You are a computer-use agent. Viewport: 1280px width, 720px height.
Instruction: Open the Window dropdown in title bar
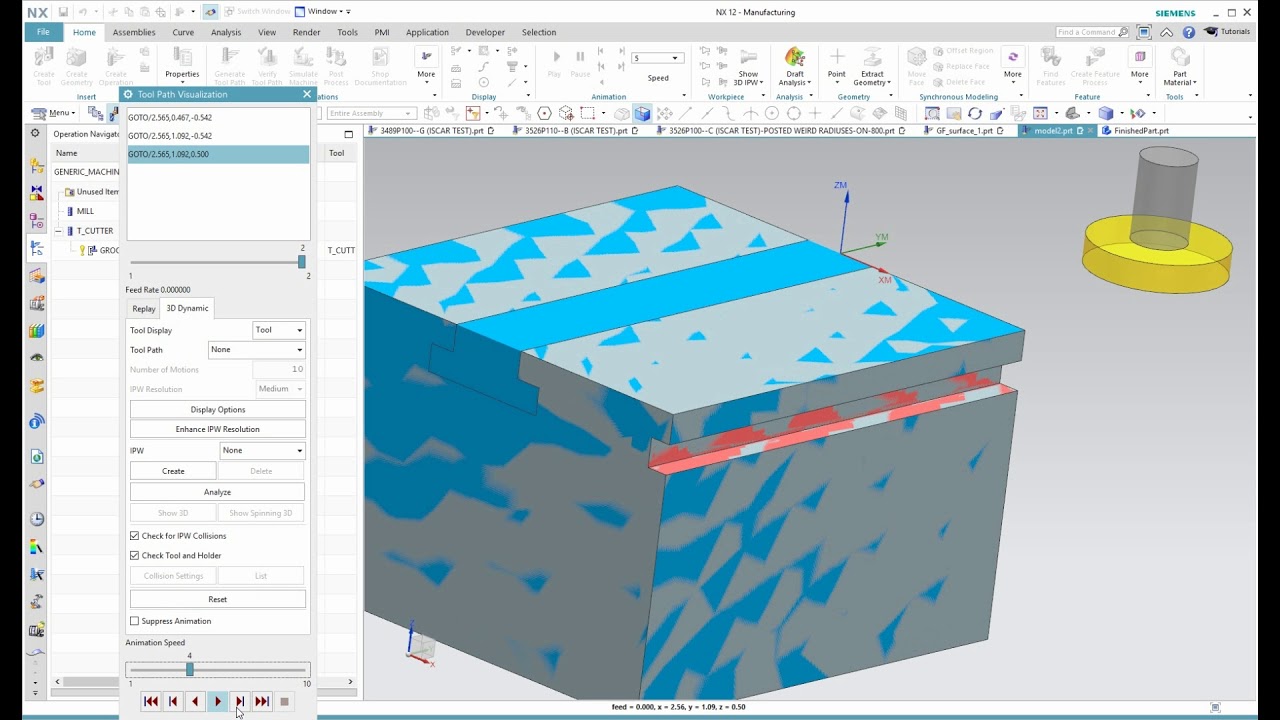(324, 12)
